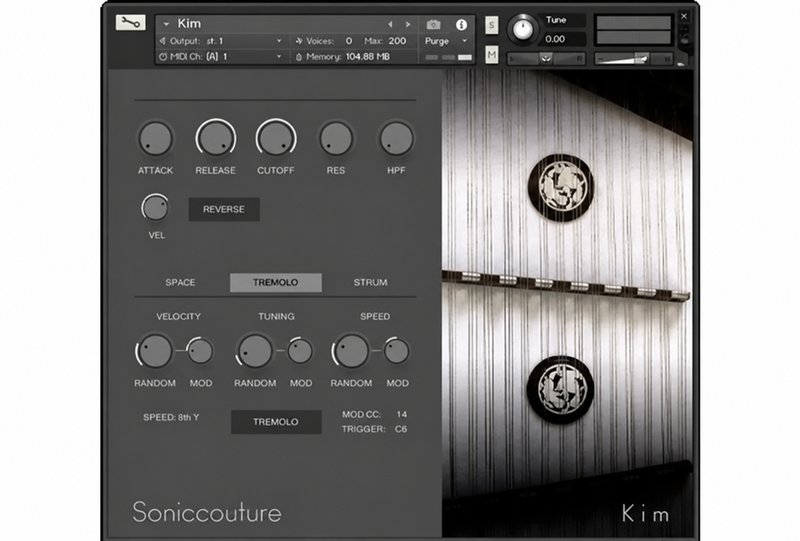Expand the Kim instrument name dropdown arrow
Viewport: 800px width, 541px height.
click(x=166, y=24)
